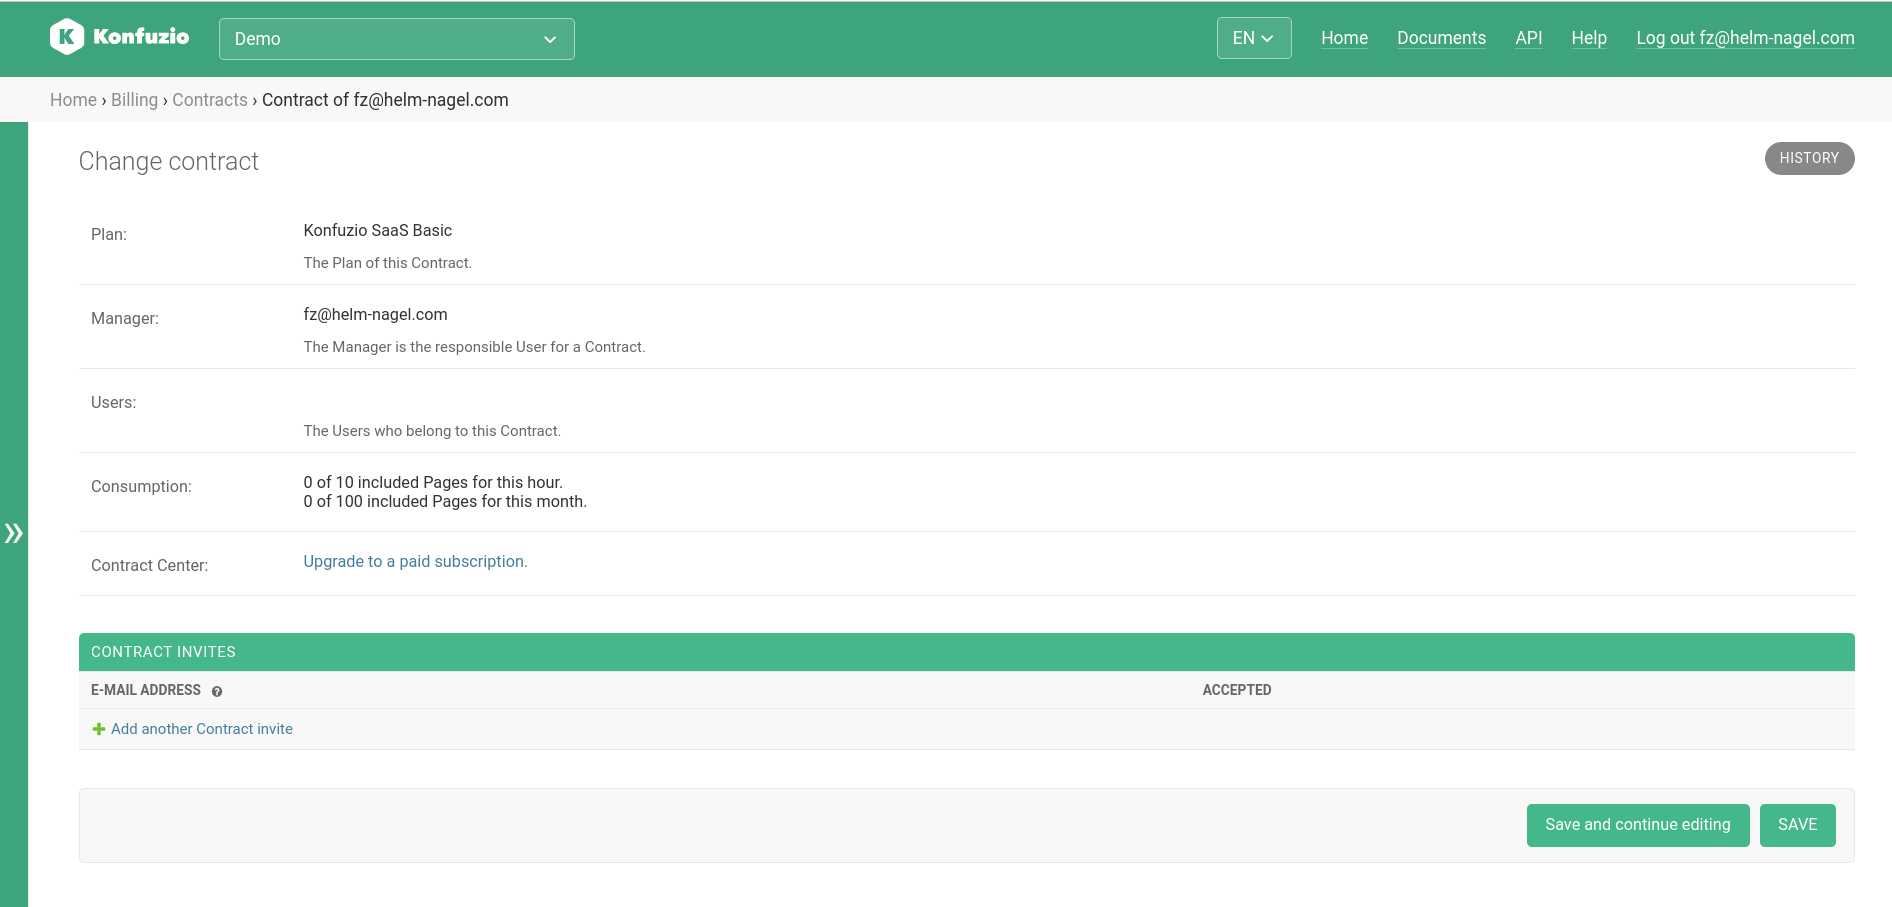The width and height of the screenshot is (1892, 907).
Task: Click the Contracts breadcrumb link
Action: [209, 100]
